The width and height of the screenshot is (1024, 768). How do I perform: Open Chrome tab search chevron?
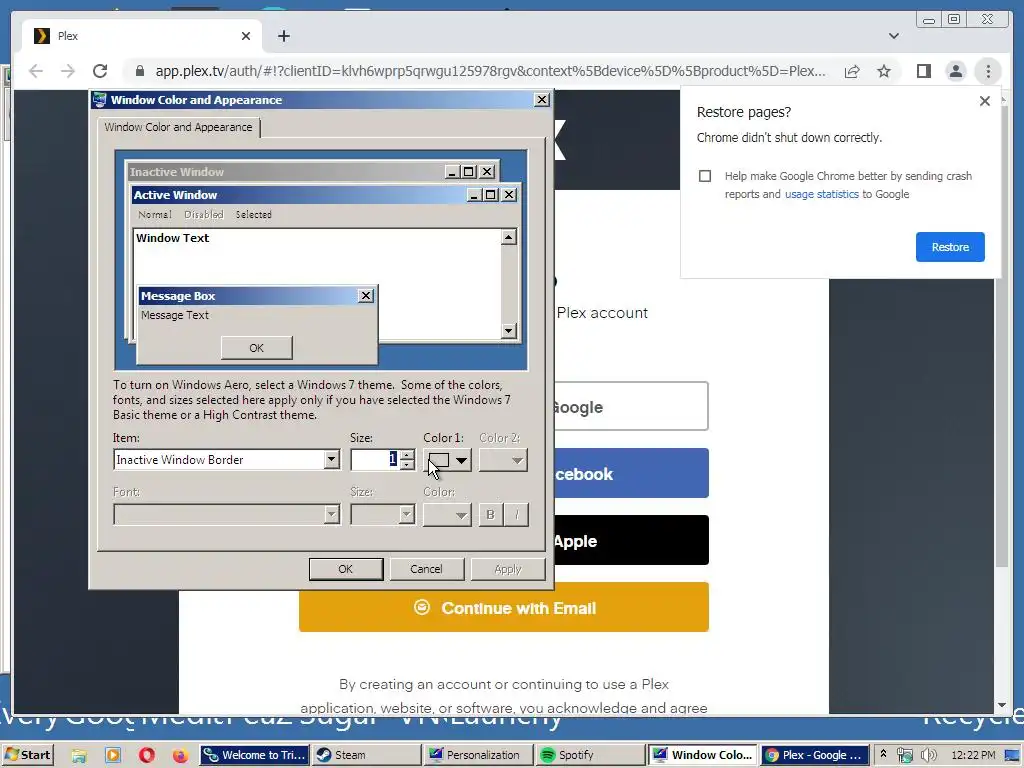893,36
